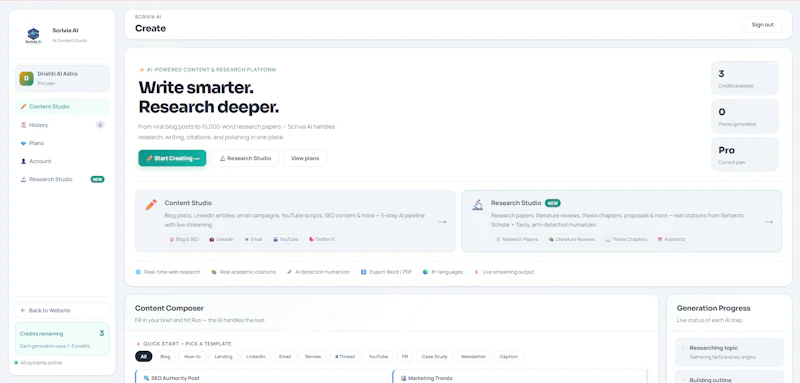Select the How-to template filter
This screenshot has height=383, width=800.
click(192, 356)
